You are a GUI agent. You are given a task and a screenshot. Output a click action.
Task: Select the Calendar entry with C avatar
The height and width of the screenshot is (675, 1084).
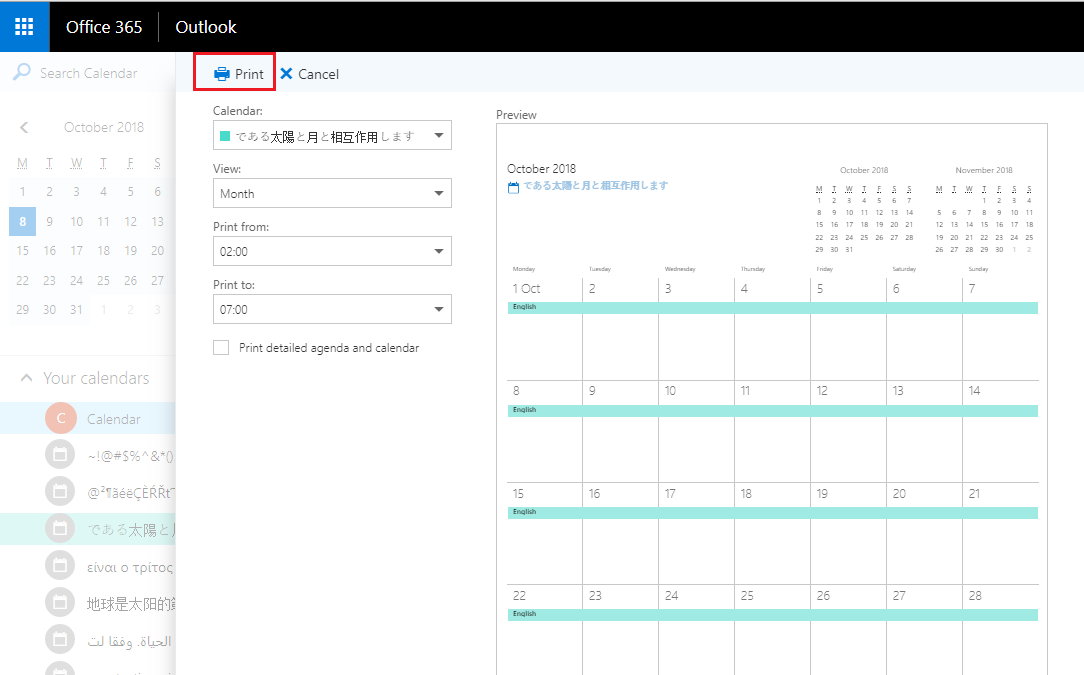click(x=88, y=419)
